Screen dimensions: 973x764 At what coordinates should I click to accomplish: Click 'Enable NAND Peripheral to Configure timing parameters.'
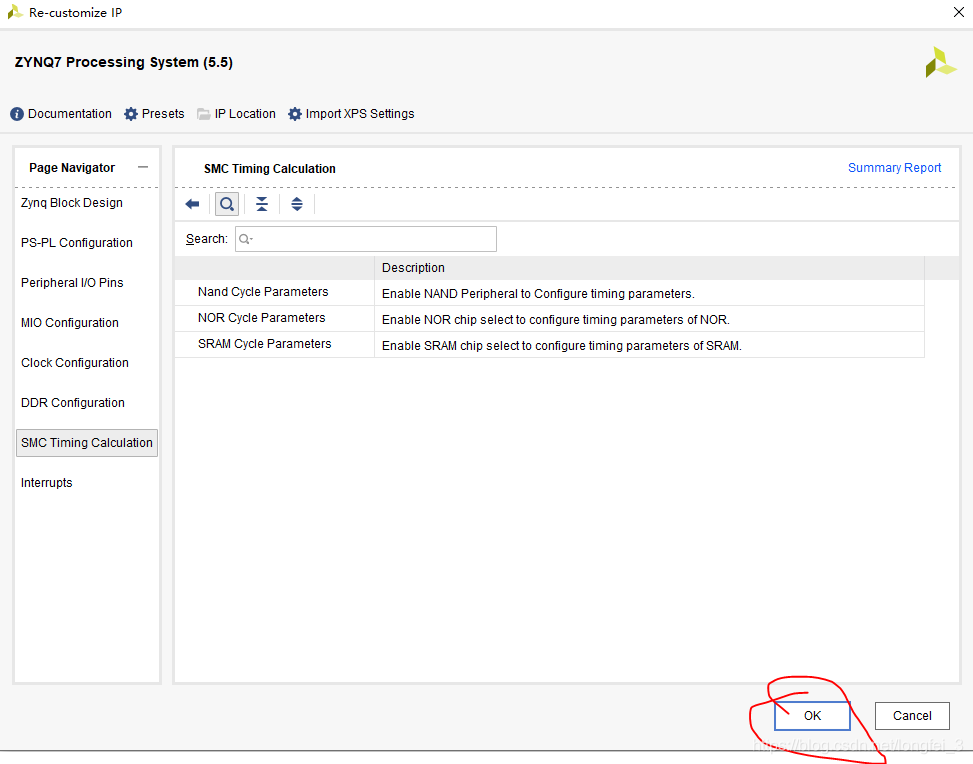point(538,294)
